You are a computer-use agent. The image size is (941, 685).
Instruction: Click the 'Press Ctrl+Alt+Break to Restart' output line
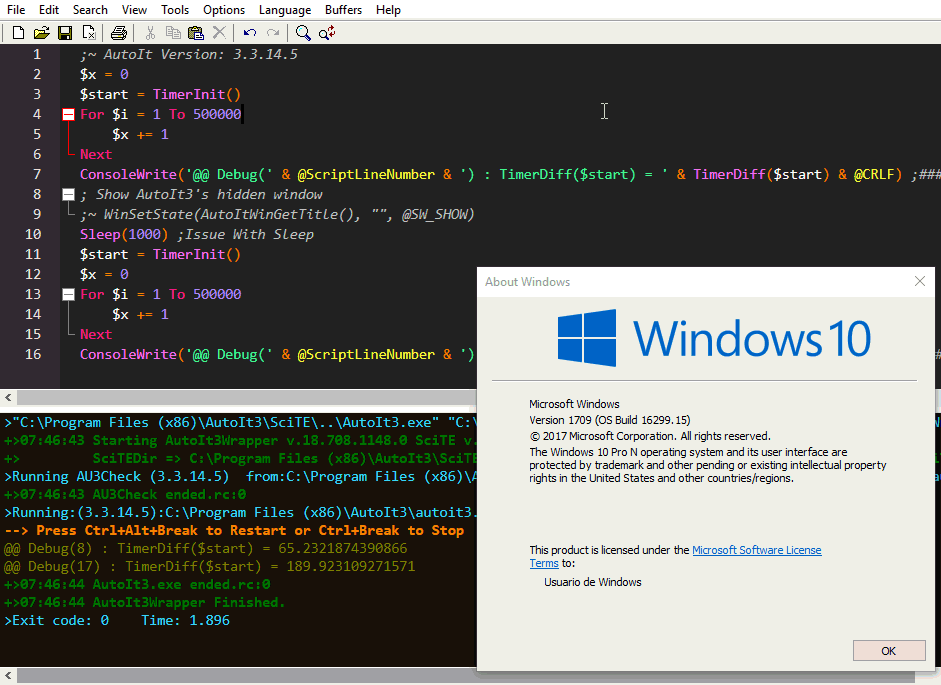[x=234, y=530]
